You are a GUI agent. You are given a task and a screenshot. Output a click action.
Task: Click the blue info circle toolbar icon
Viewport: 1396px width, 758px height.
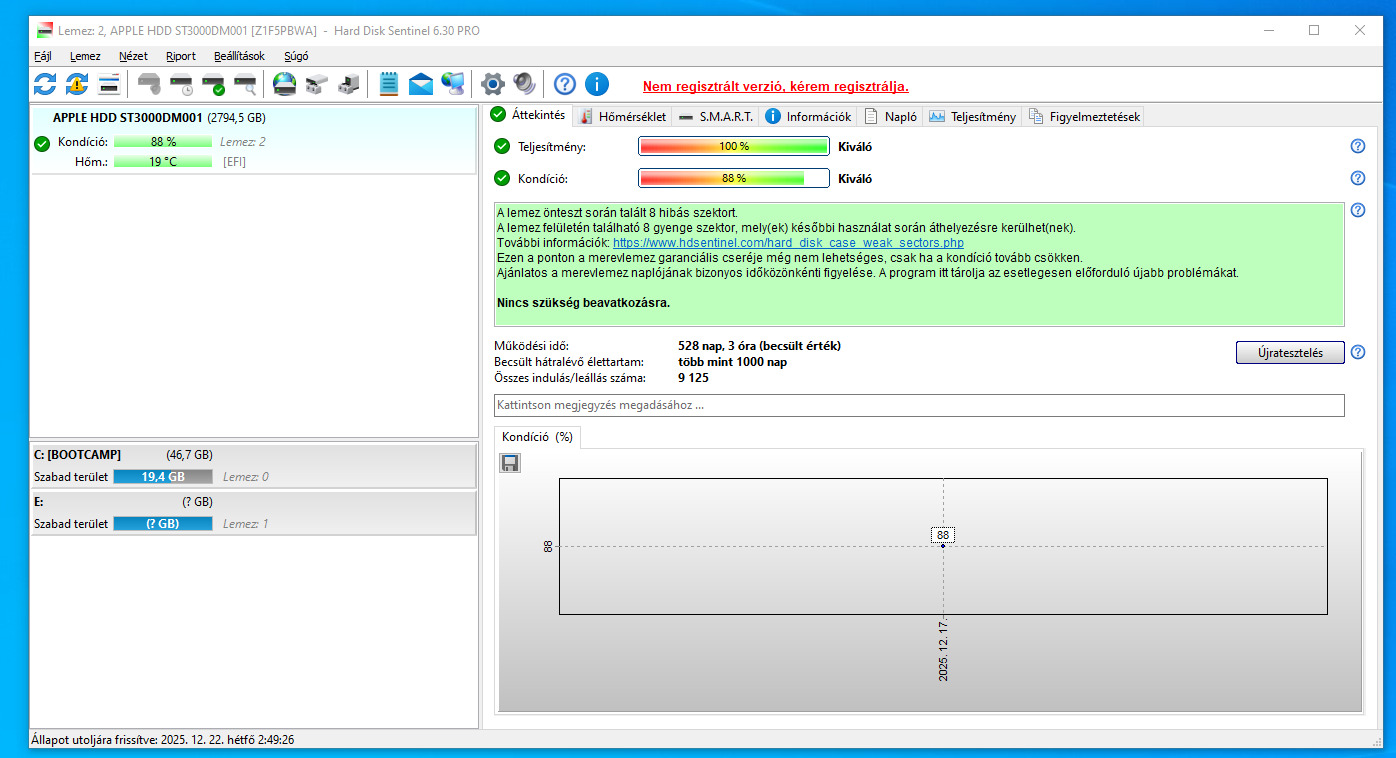pyautogui.click(x=597, y=84)
